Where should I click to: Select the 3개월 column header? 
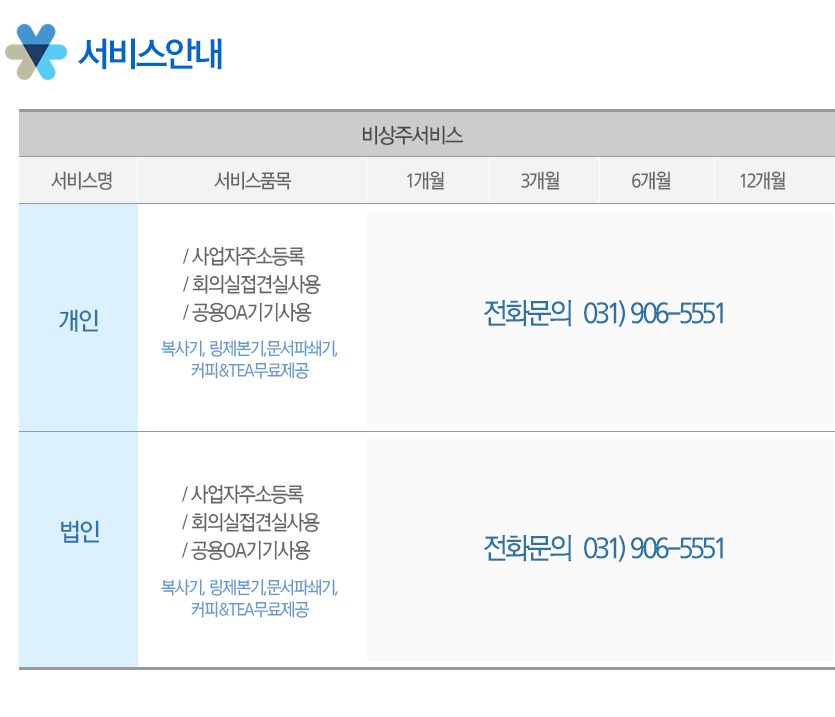pyautogui.click(x=540, y=181)
